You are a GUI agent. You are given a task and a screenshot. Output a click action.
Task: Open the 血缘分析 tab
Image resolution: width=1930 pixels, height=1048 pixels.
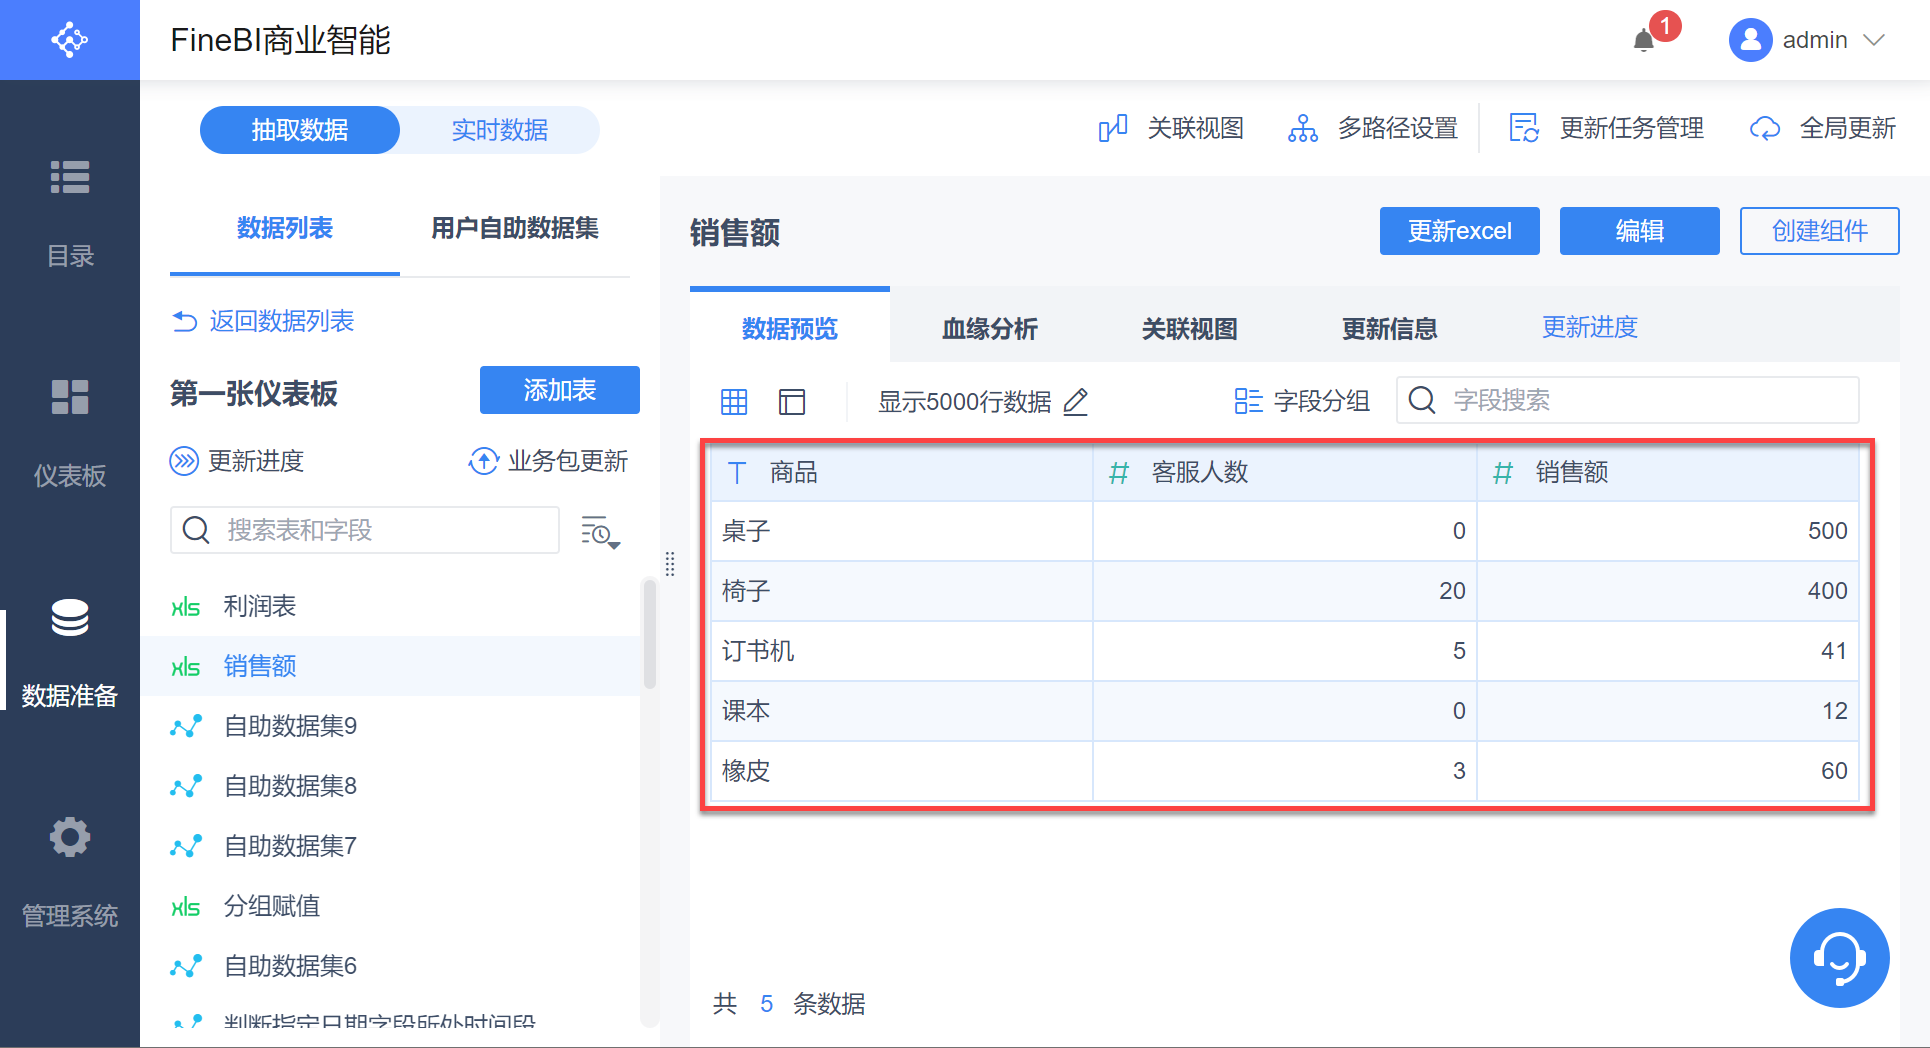coord(989,328)
